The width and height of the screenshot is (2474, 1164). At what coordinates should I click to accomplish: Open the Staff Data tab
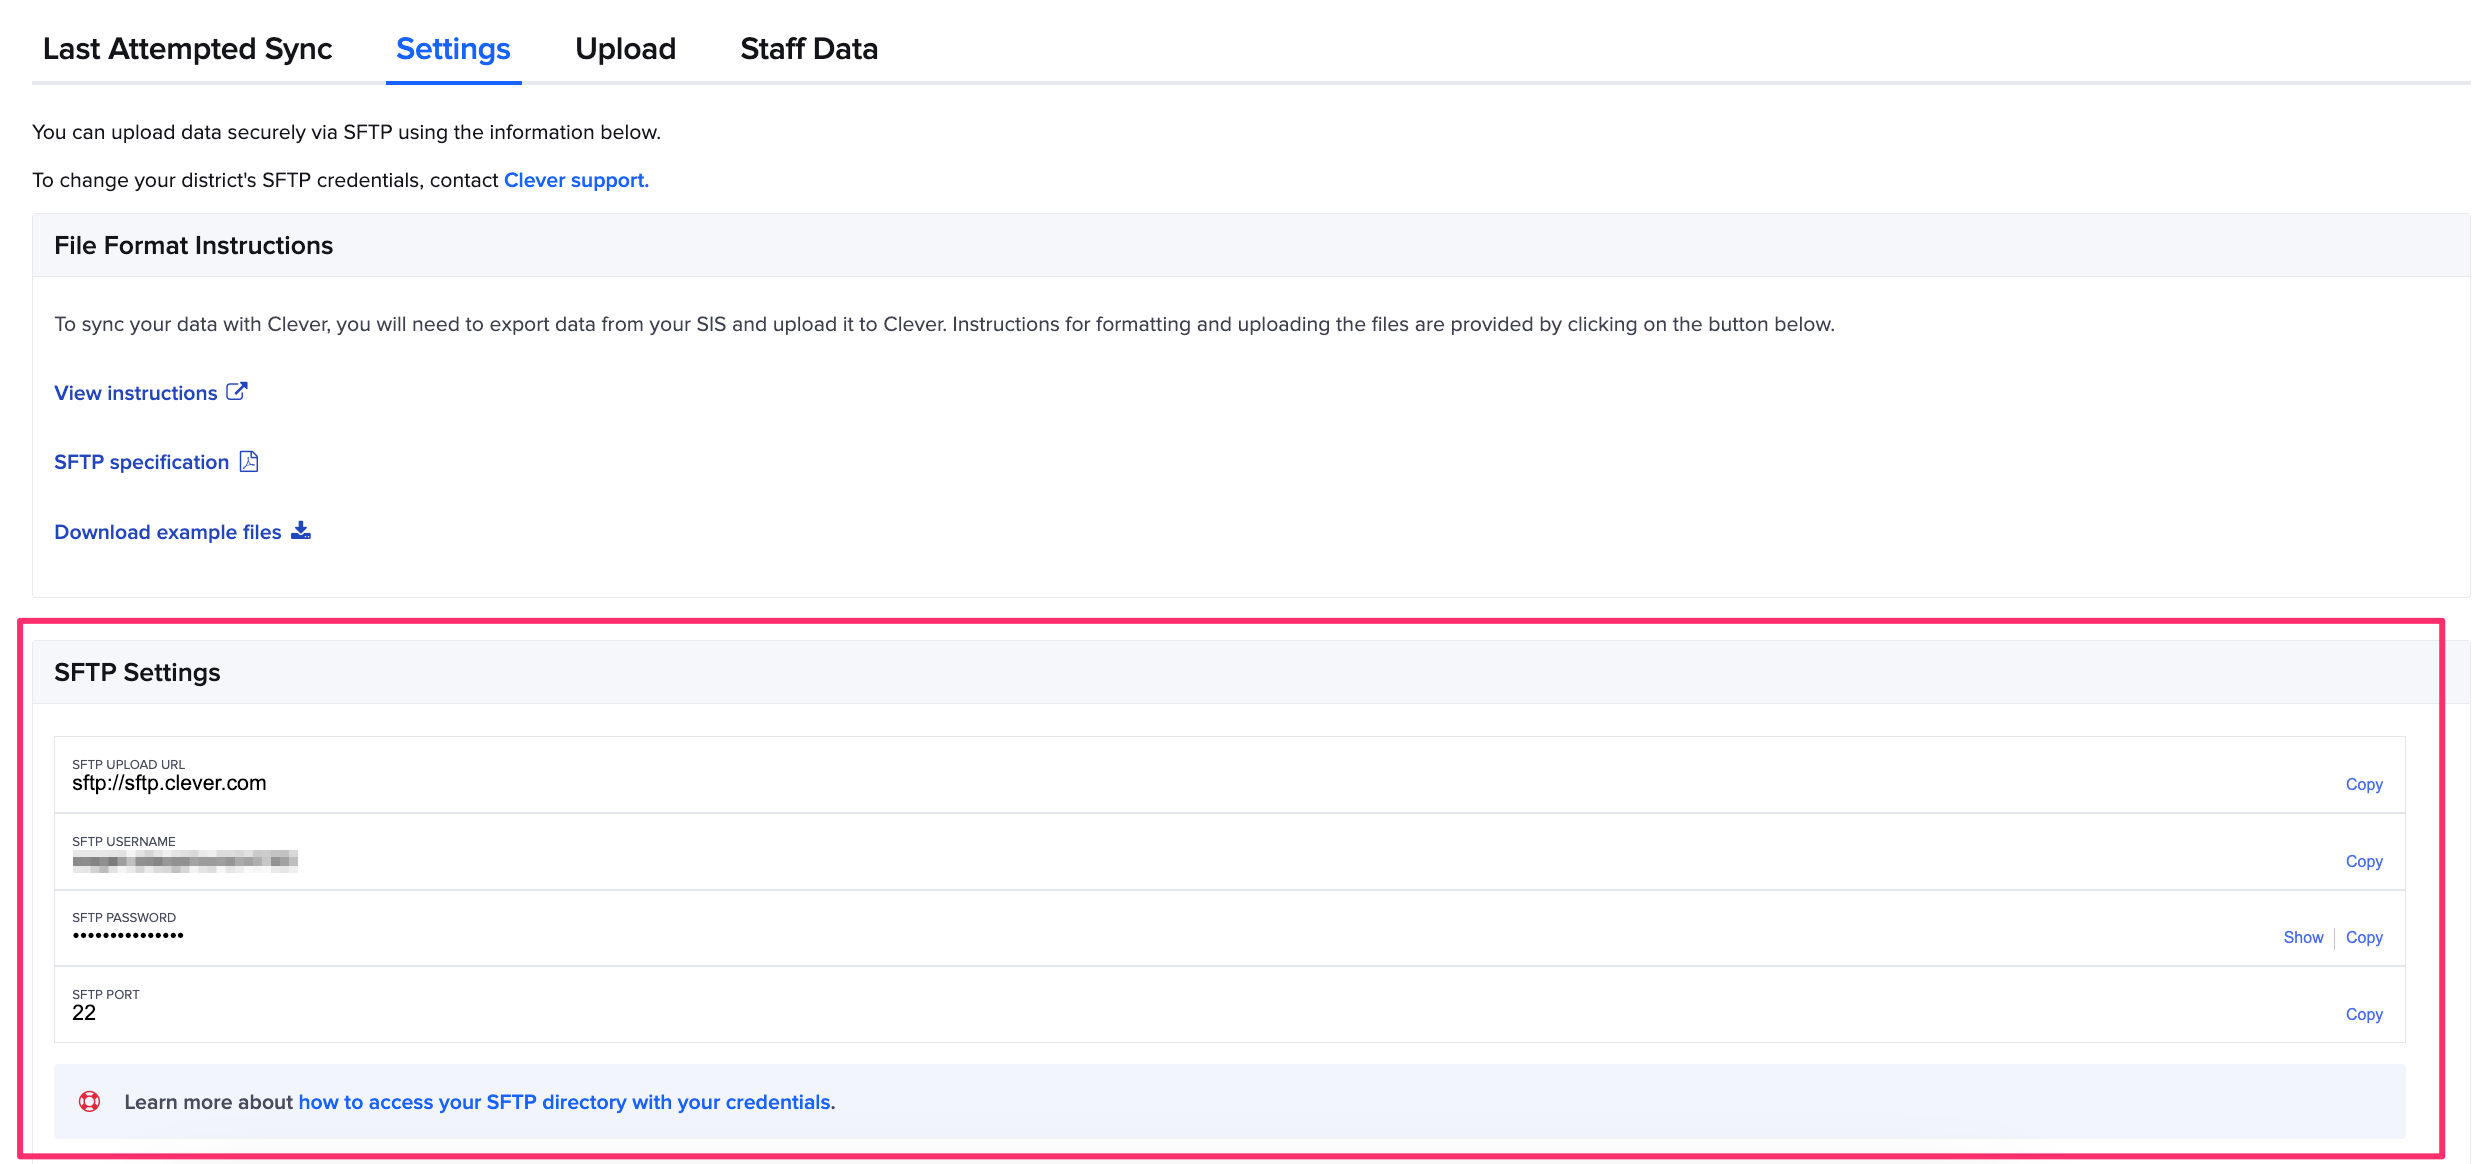pos(809,48)
